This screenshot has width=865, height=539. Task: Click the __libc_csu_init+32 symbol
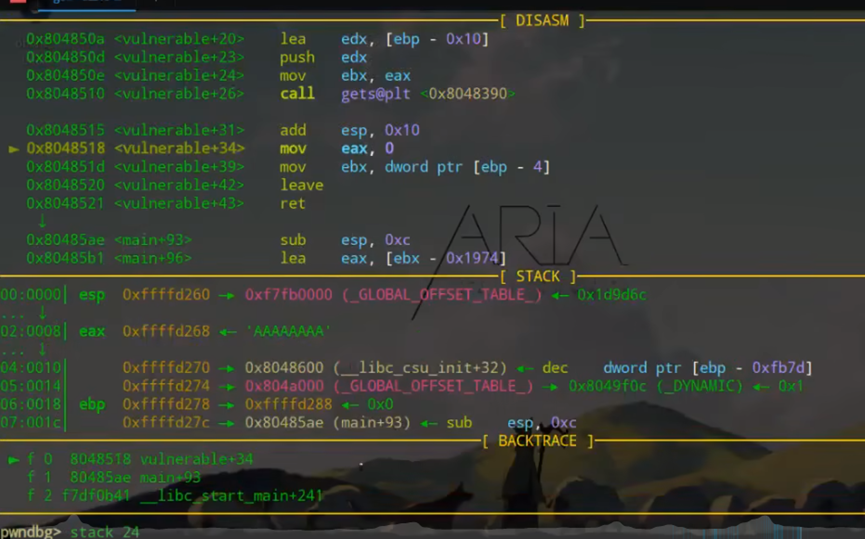(x=426, y=368)
